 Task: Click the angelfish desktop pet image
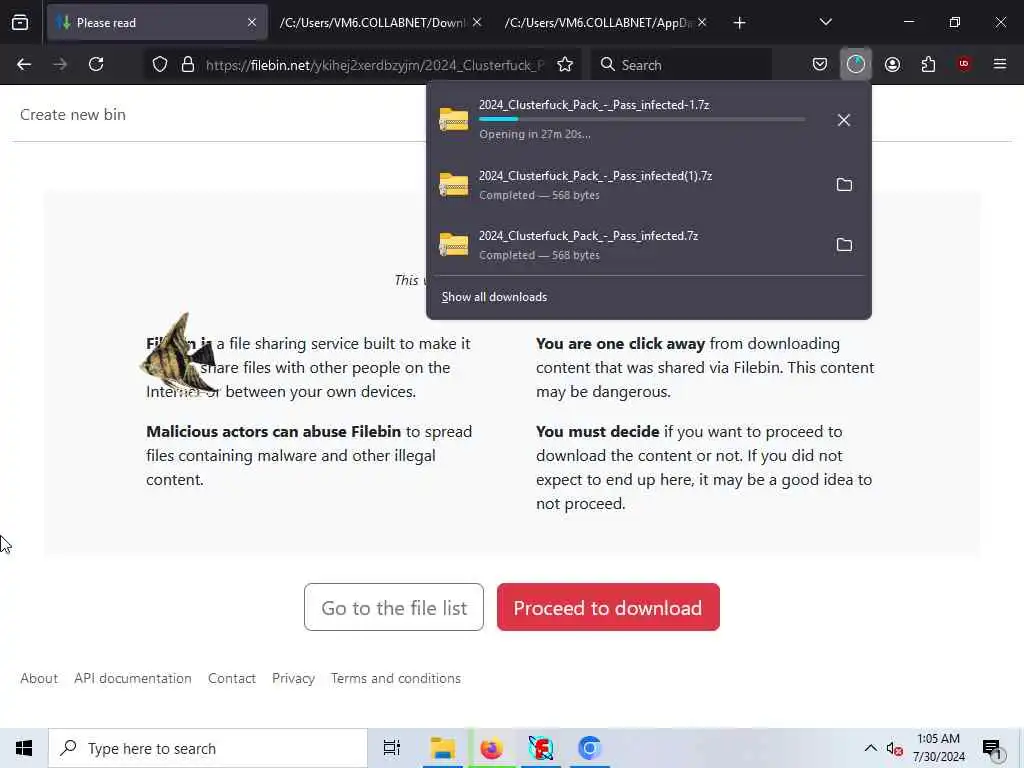[178, 355]
